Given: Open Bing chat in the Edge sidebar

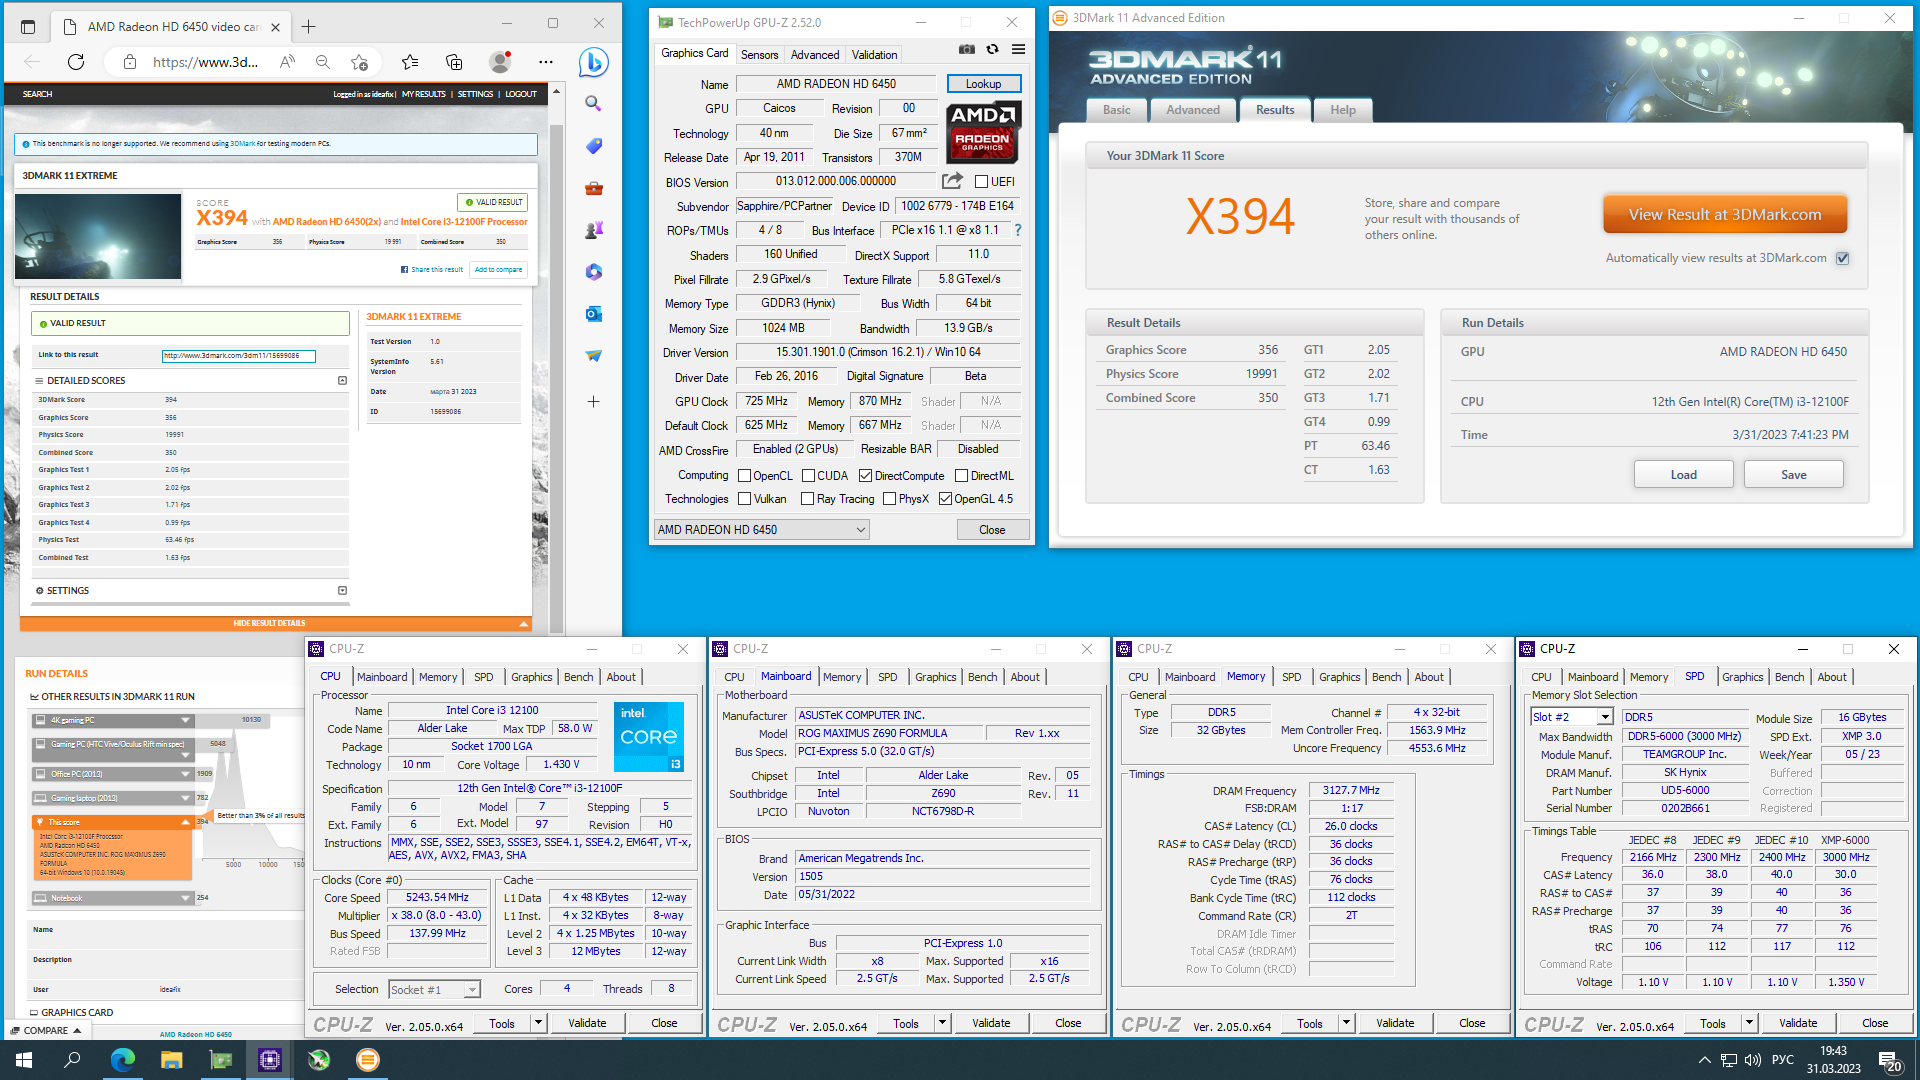Looking at the screenshot, I should (594, 62).
